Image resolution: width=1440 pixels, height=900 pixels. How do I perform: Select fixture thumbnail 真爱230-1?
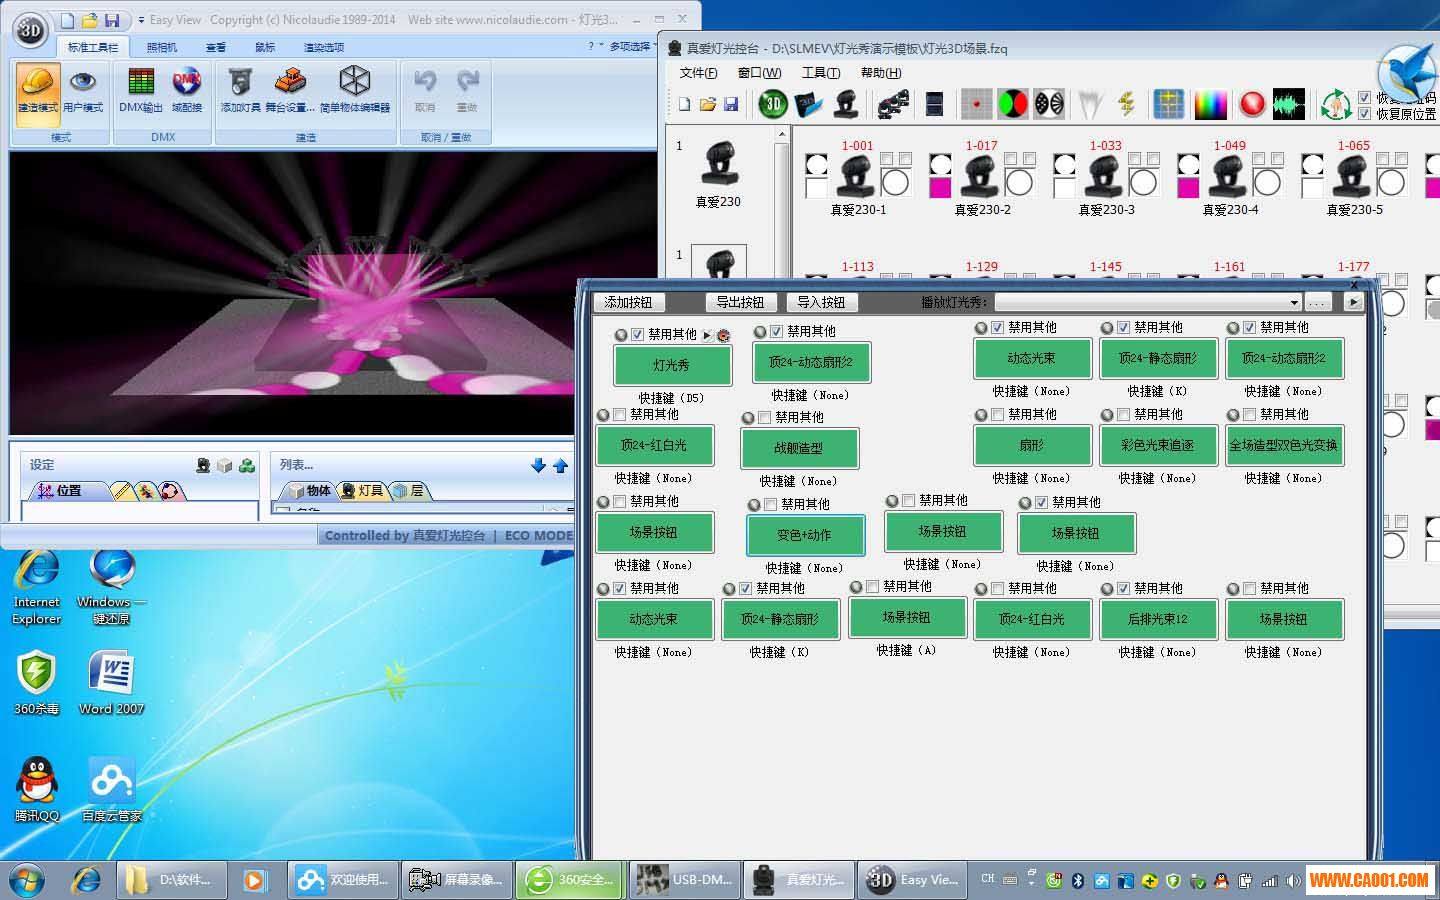point(857,176)
